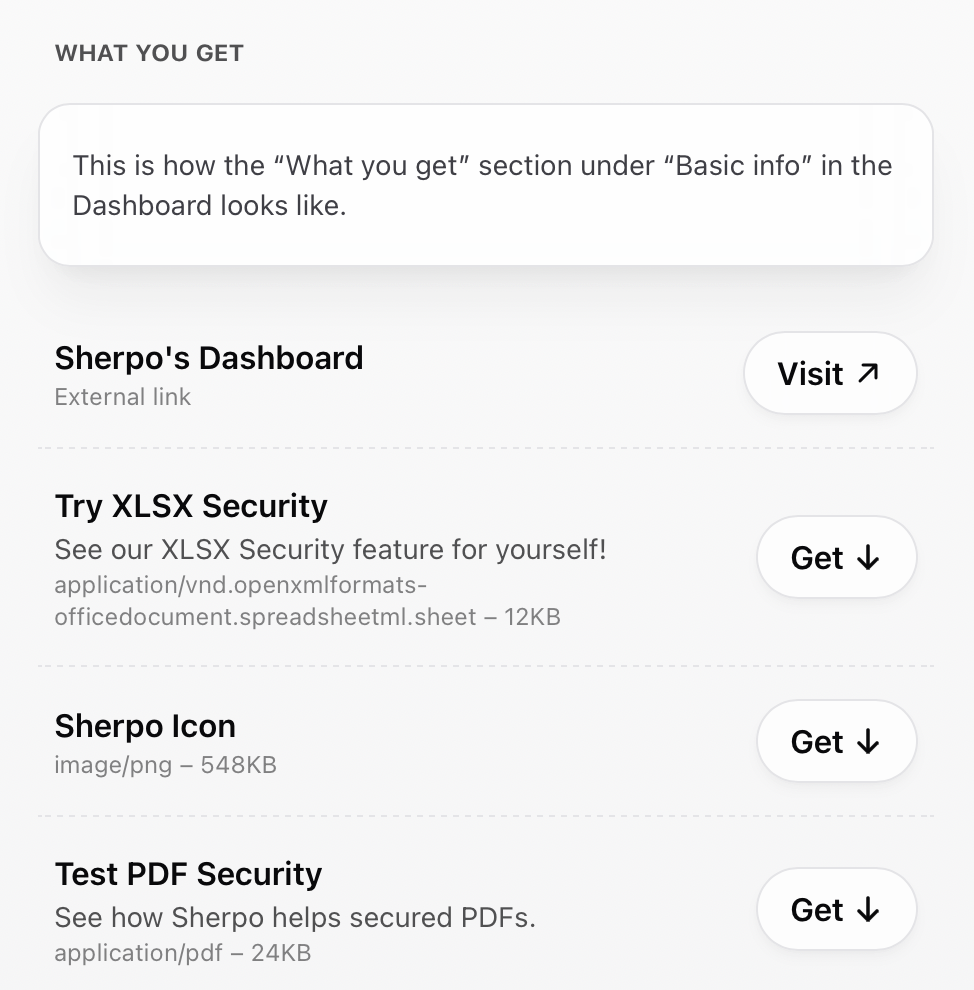Select the Sherpo Icon image entry
974x990 pixels.
pyautogui.click(x=145, y=726)
